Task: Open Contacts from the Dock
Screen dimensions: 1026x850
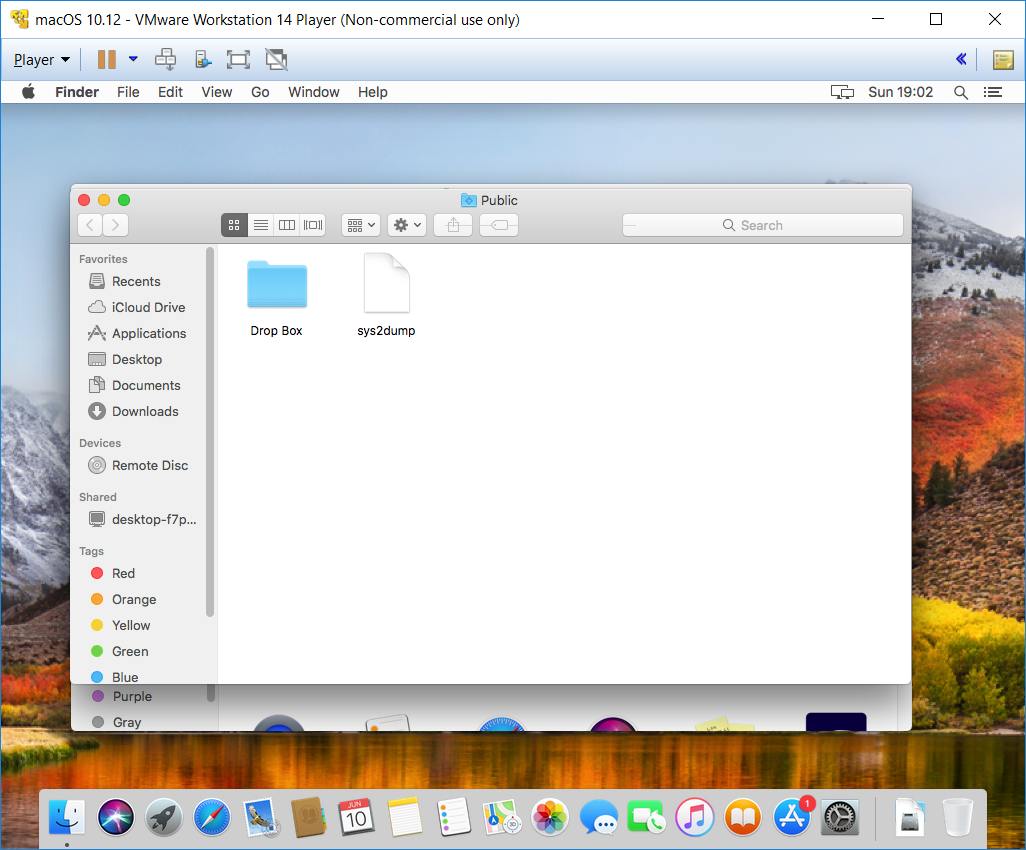Action: (308, 817)
